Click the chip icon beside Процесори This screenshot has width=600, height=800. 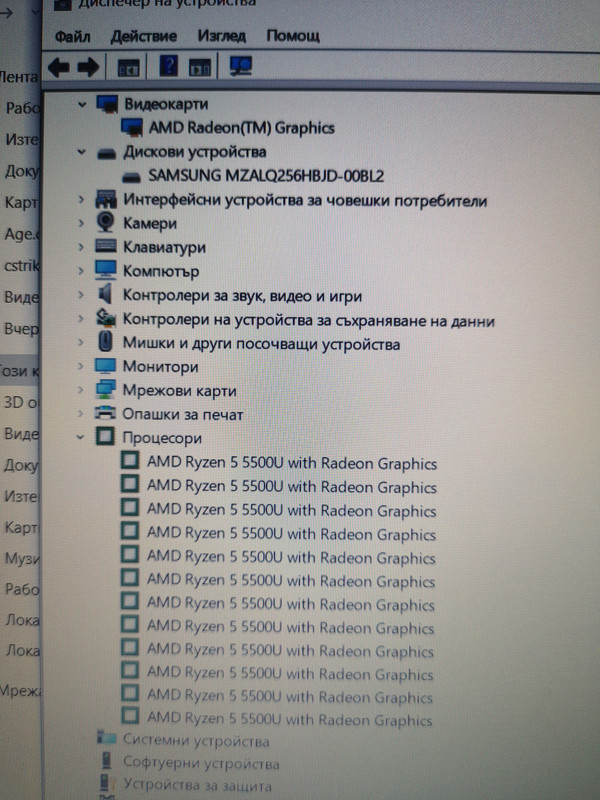(x=105, y=436)
